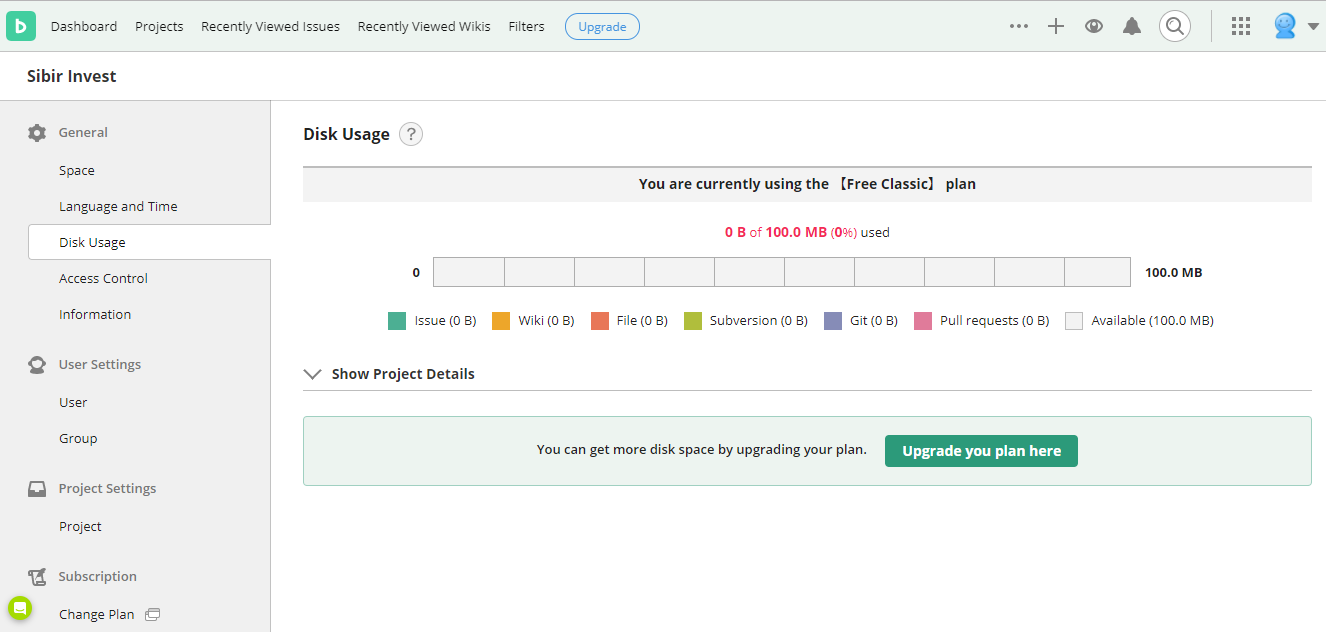The width and height of the screenshot is (1326, 632).
Task: Click the Free Classic plan banner text
Action: pyautogui.click(x=807, y=184)
